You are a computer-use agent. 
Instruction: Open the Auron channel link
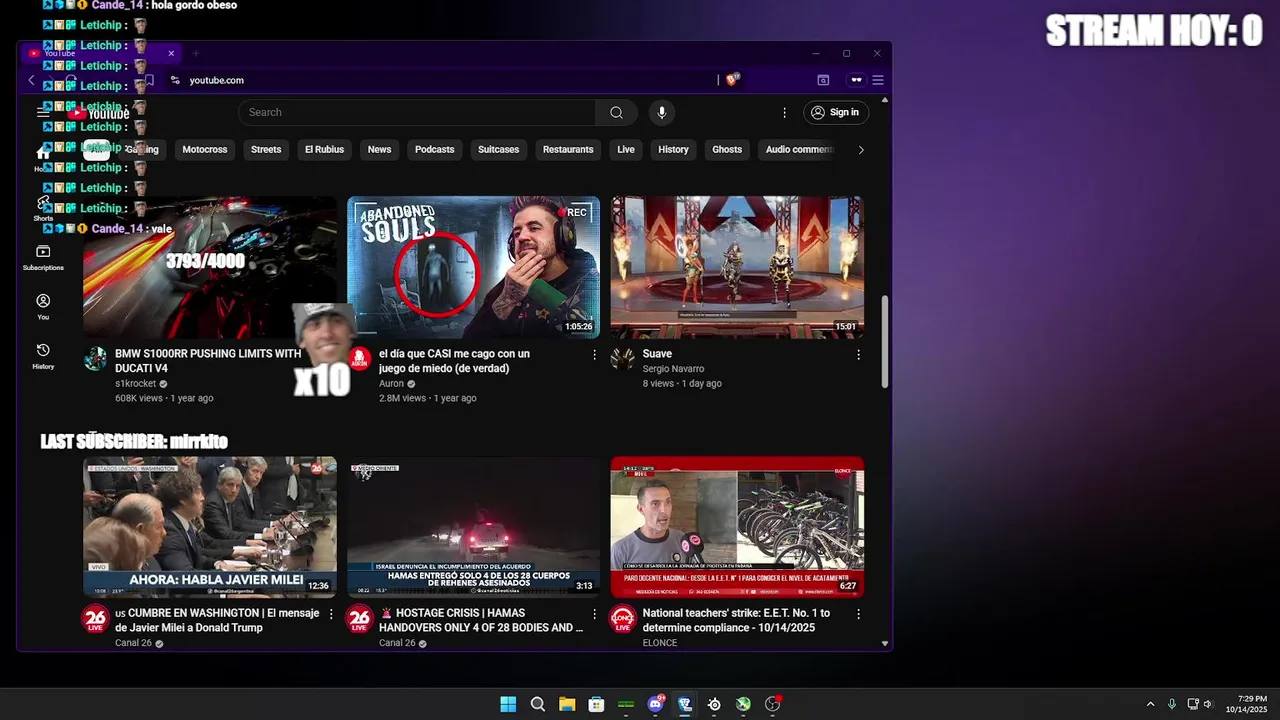pyautogui.click(x=391, y=383)
